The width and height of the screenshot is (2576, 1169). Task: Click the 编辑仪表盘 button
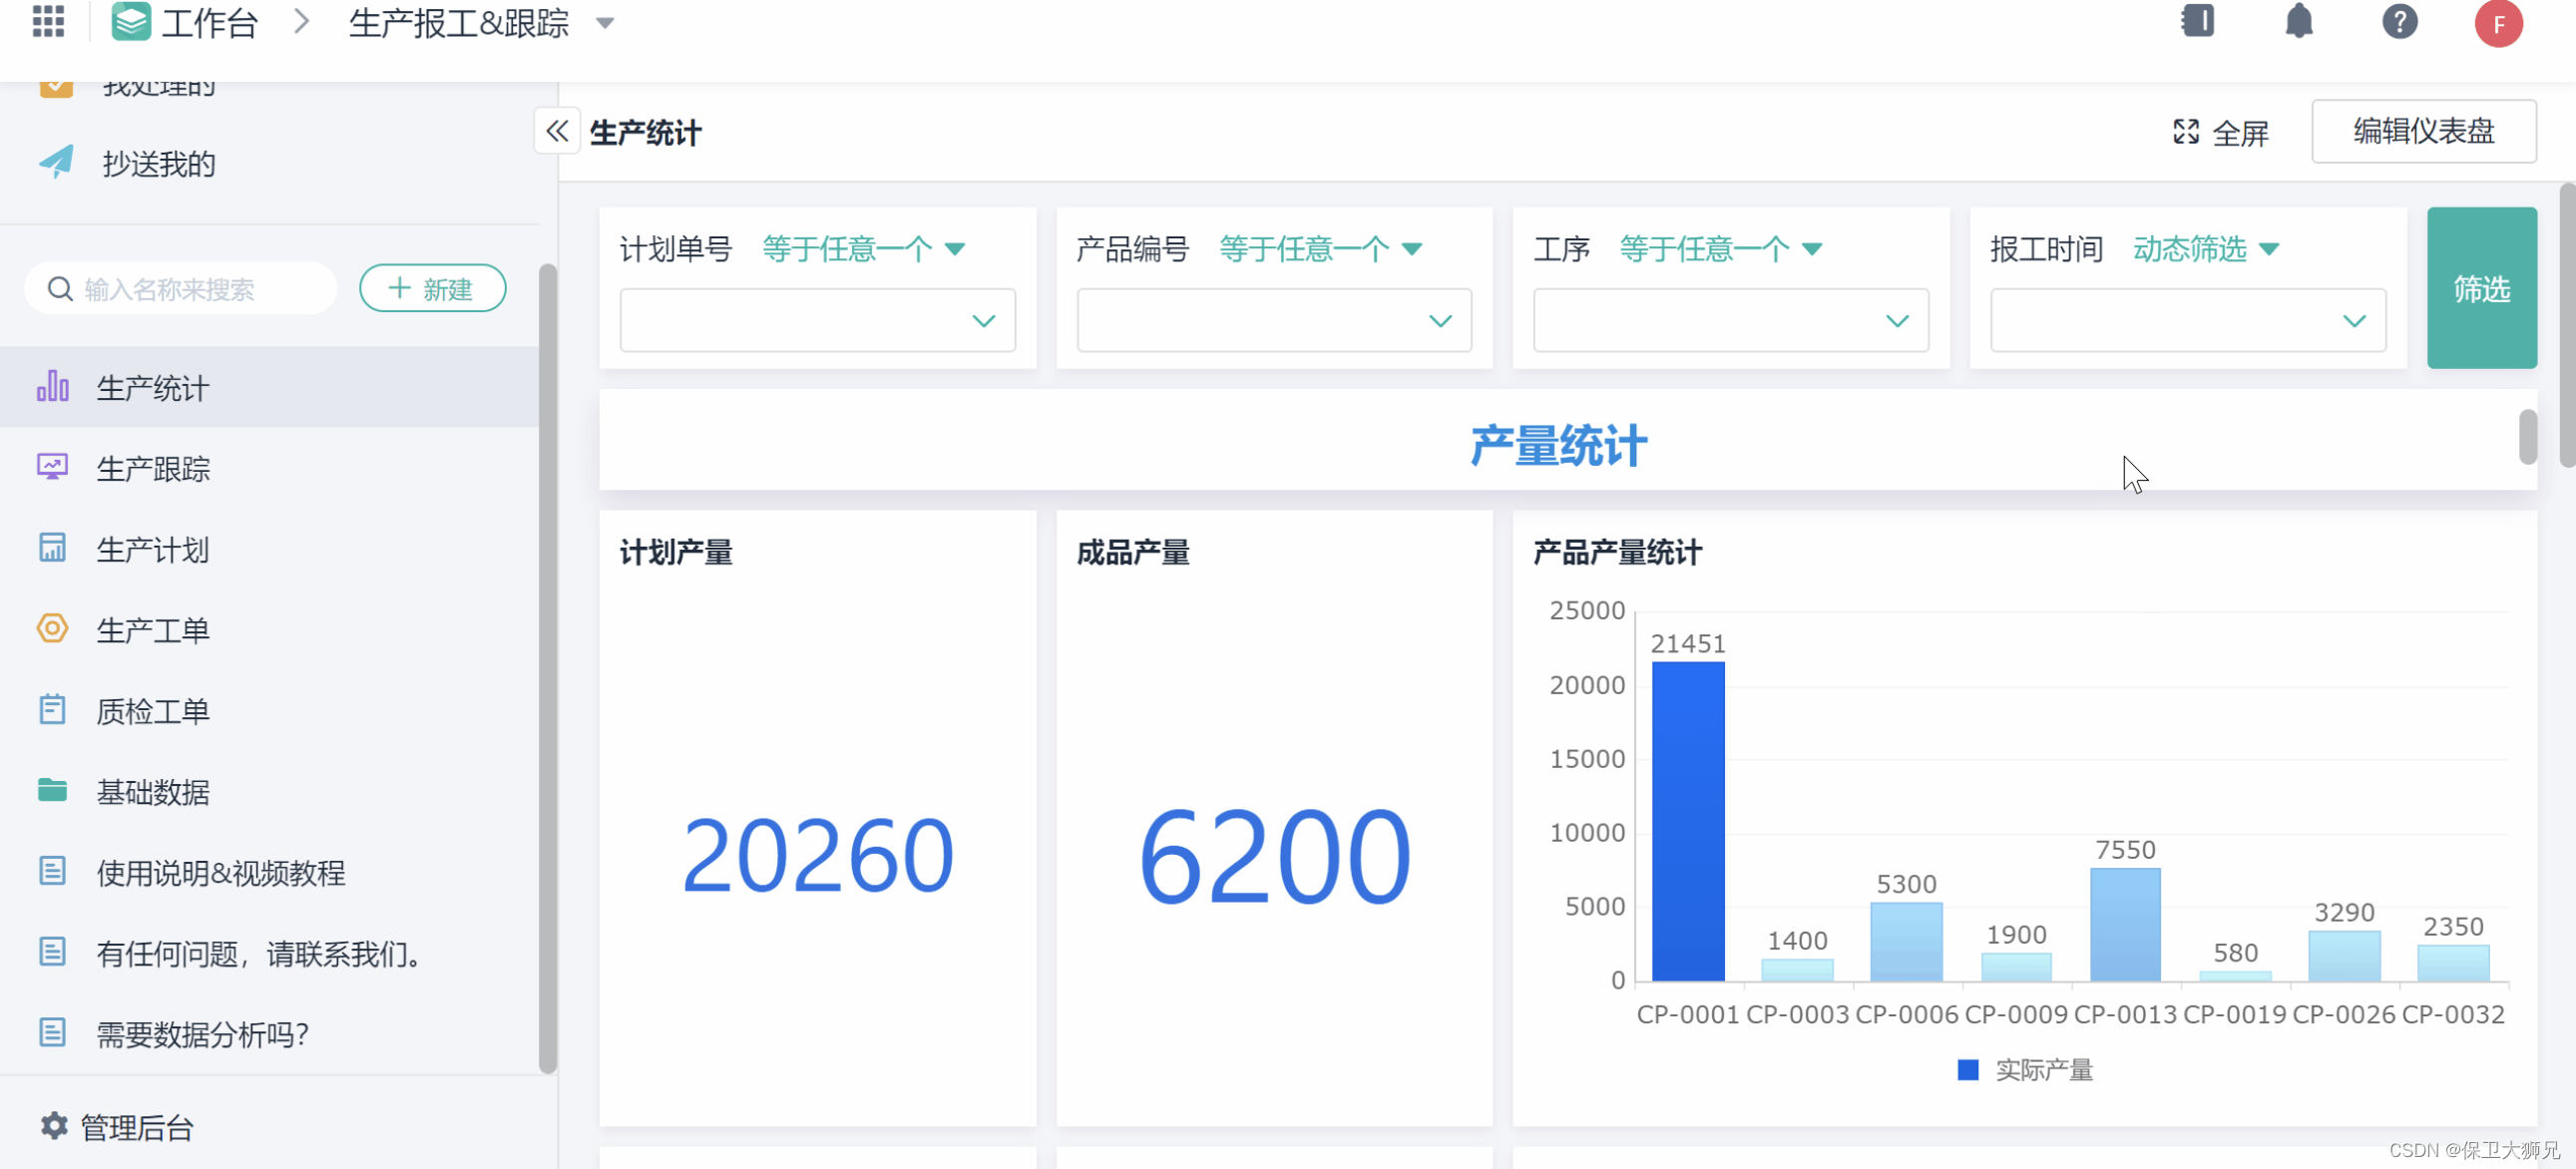(2423, 131)
